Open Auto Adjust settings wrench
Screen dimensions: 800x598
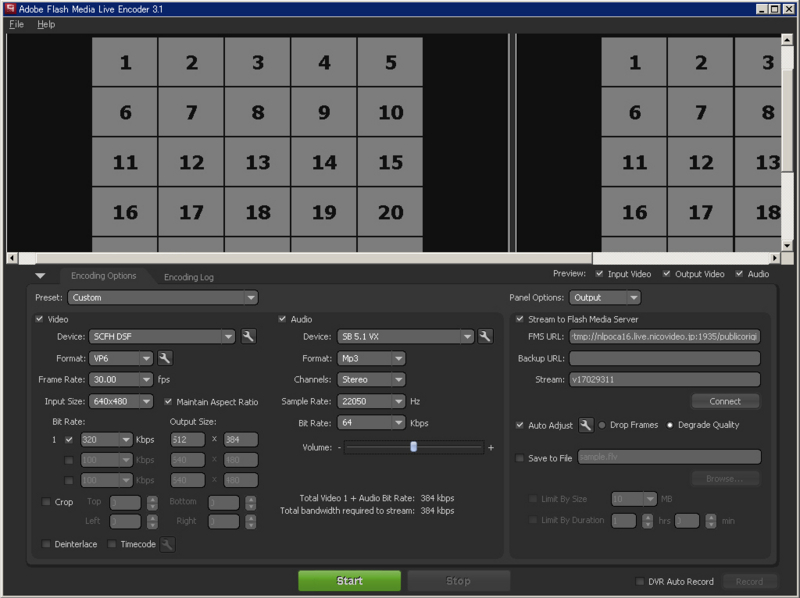586,425
